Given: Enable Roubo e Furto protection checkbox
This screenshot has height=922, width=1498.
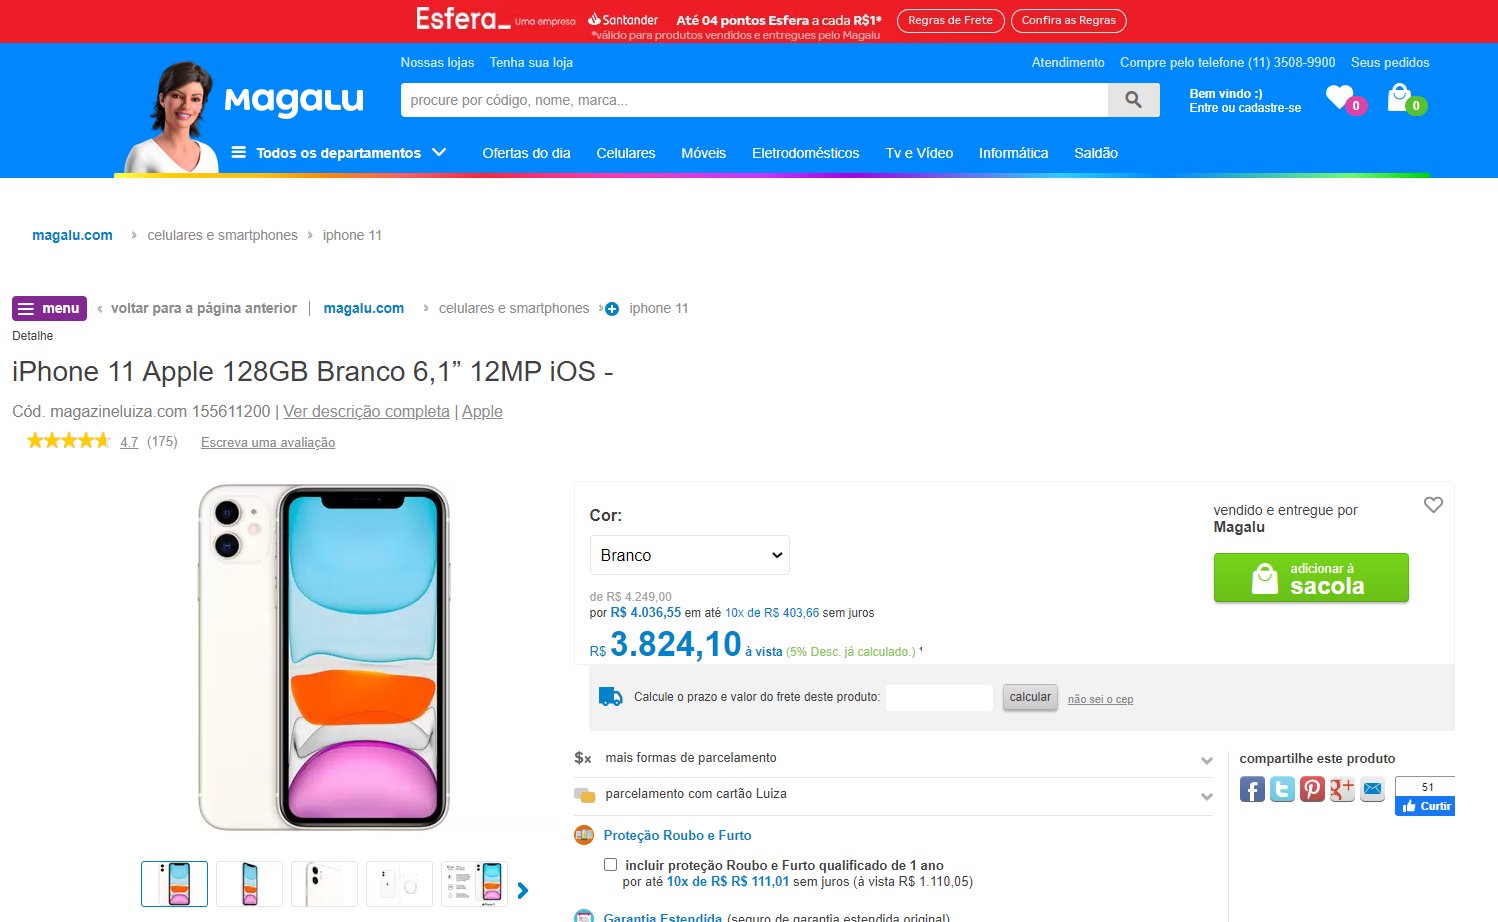Looking at the screenshot, I should [x=610, y=865].
